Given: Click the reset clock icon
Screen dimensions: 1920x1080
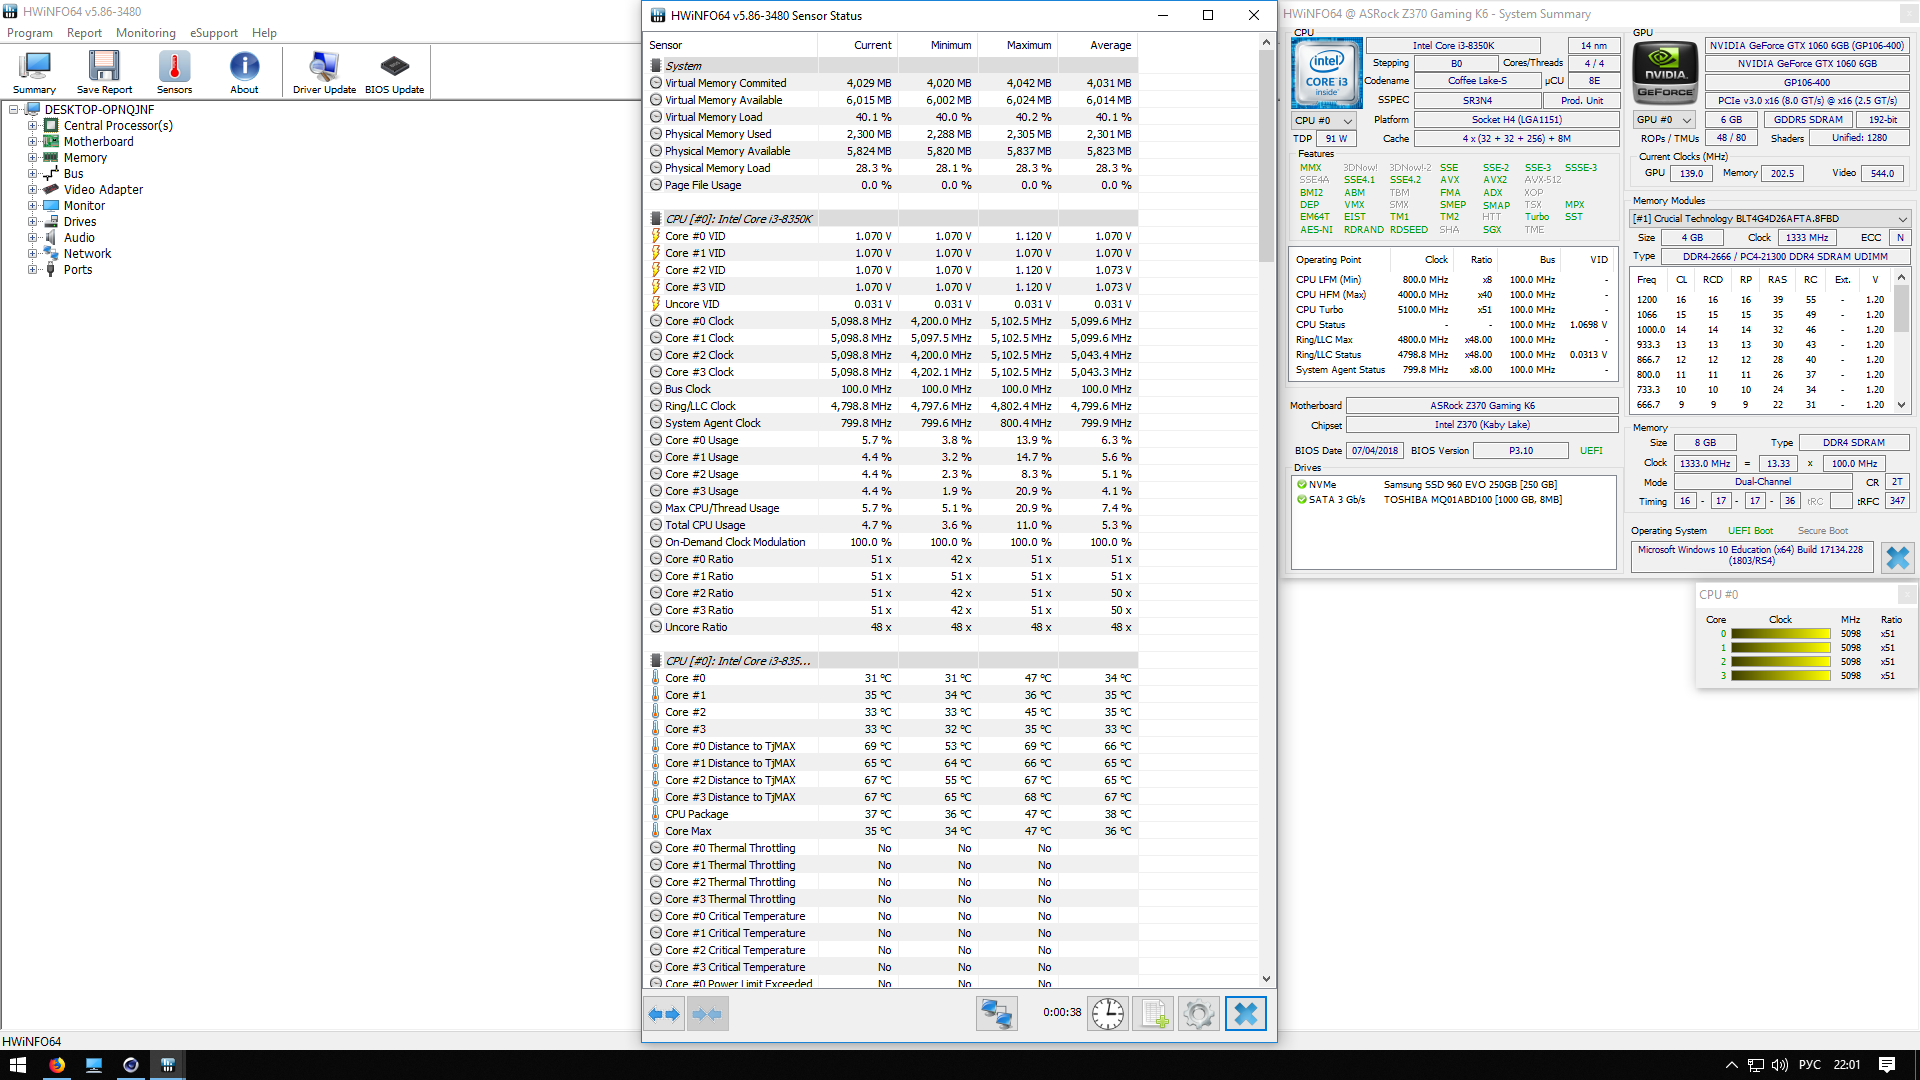Looking at the screenshot, I should [x=1107, y=1013].
